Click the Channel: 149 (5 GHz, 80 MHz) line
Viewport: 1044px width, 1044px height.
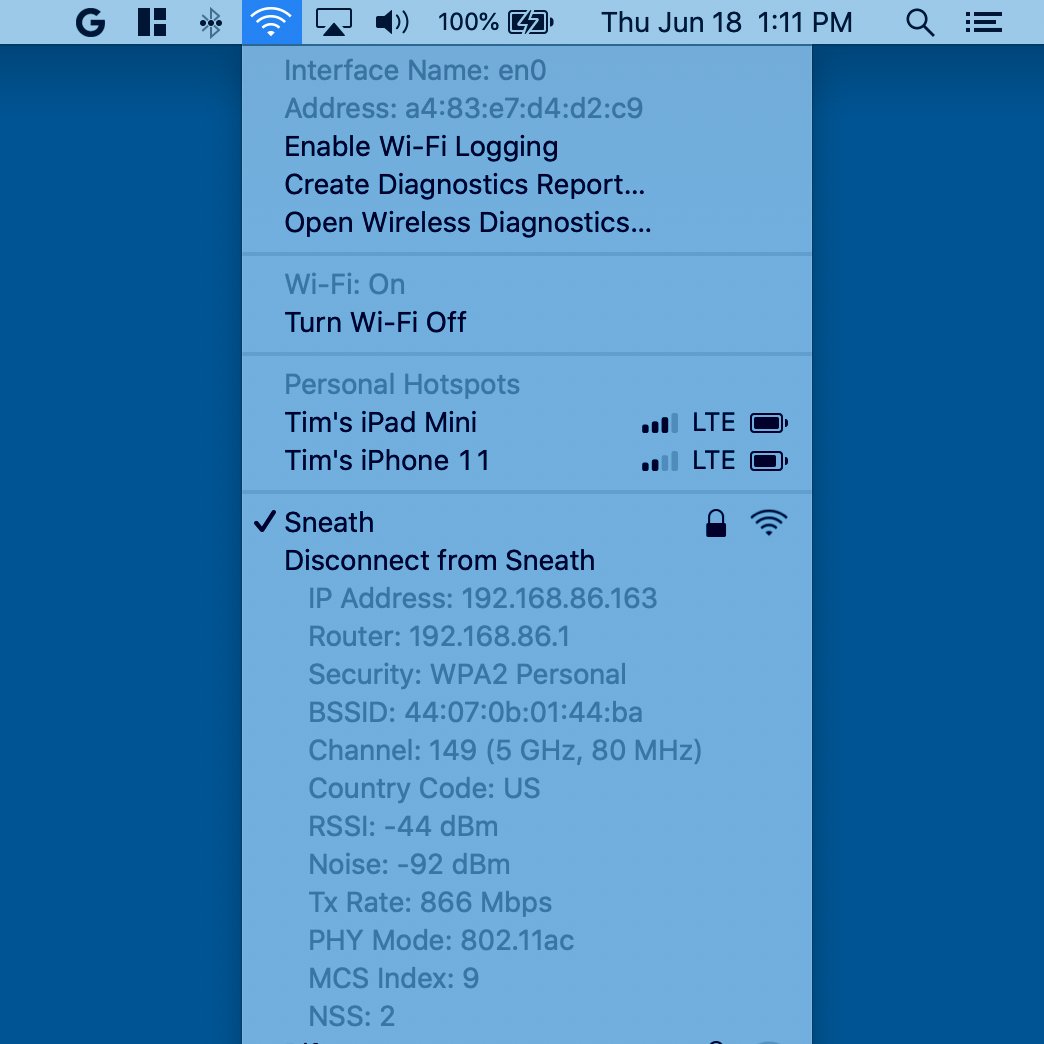click(505, 750)
